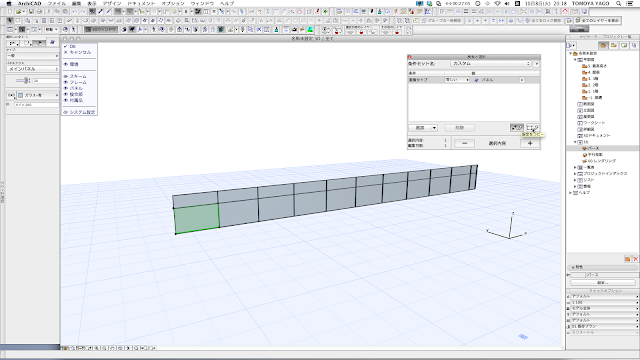Open システム設定 in the edit palette
This screenshot has height=360, width=640.
pyautogui.click(x=80, y=112)
